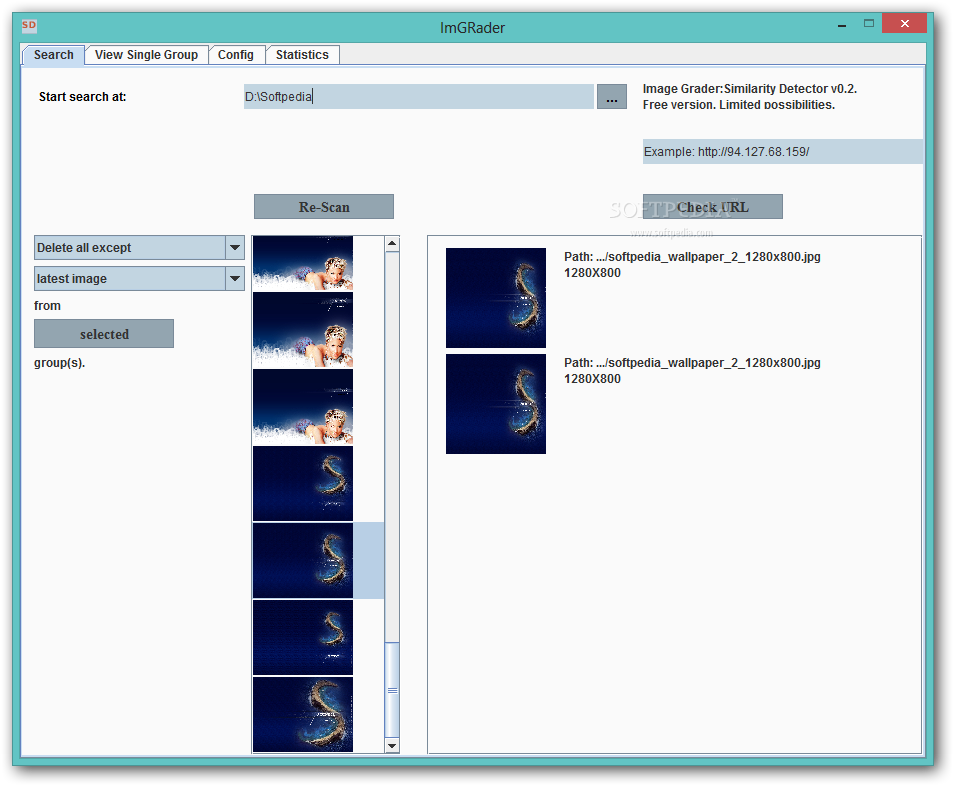
Task: Click the 'selected' groups button
Action: point(104,334)
